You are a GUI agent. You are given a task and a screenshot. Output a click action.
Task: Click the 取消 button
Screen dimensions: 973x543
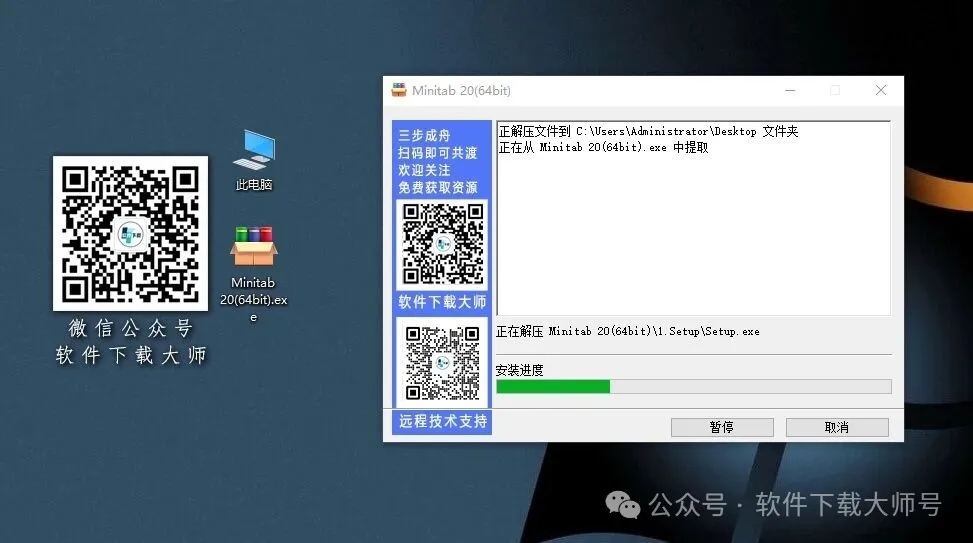click(x=836, y=427)
